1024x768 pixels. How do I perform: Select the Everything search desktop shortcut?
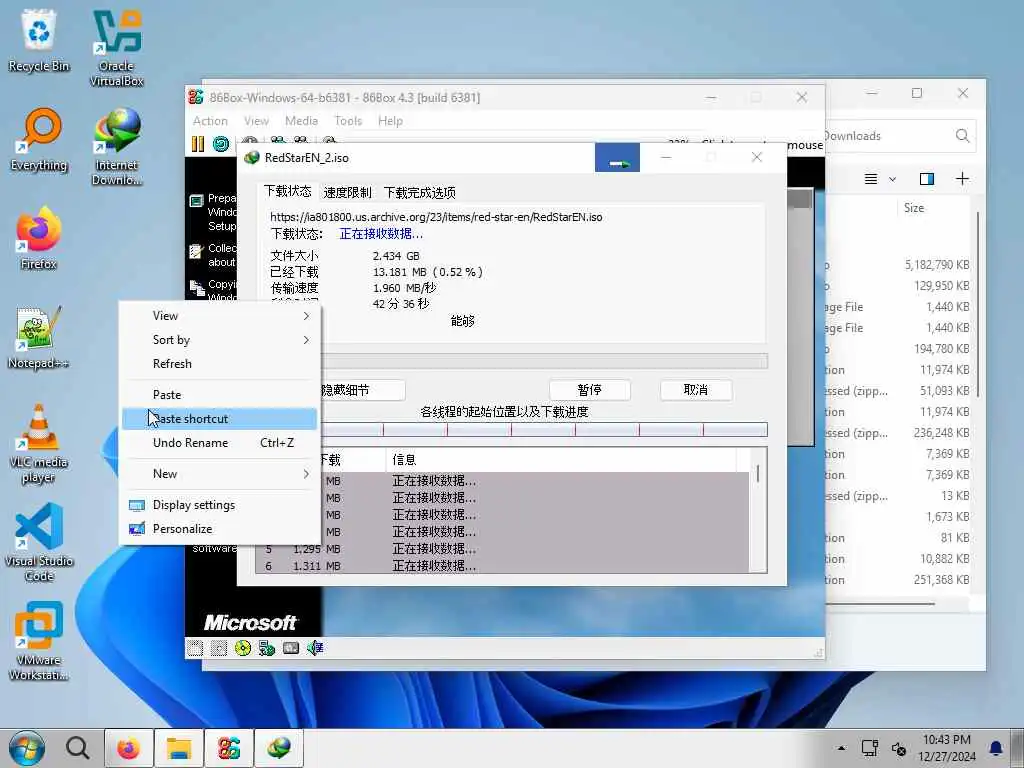coord(39,140)
